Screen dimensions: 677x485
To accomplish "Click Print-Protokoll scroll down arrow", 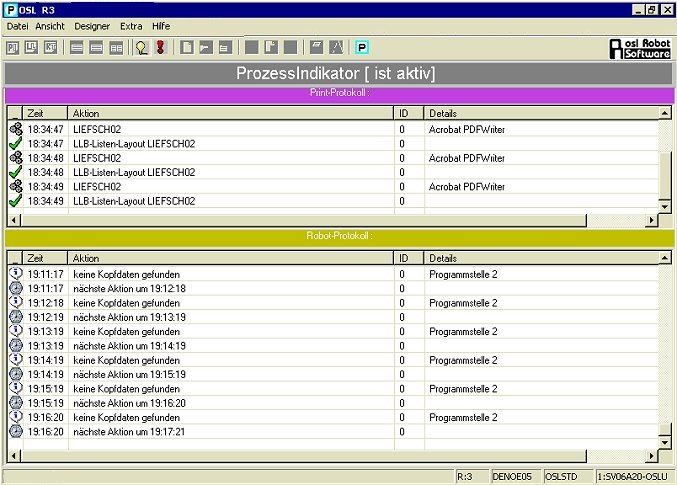I will point(664,206).
